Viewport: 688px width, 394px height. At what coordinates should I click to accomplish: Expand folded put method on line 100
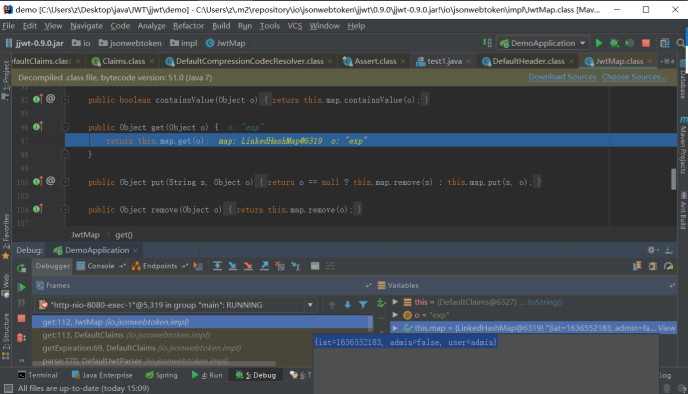pos(65,182)
